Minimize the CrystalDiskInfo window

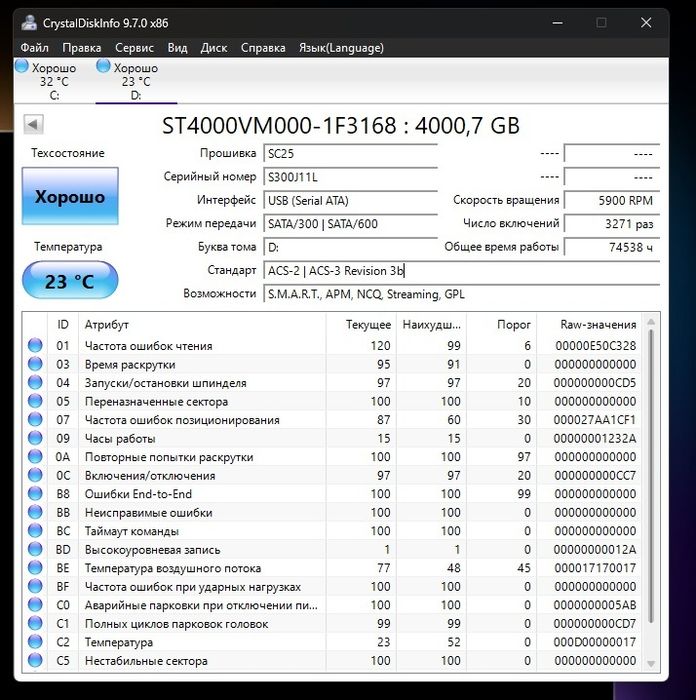[x=558, y=22]
